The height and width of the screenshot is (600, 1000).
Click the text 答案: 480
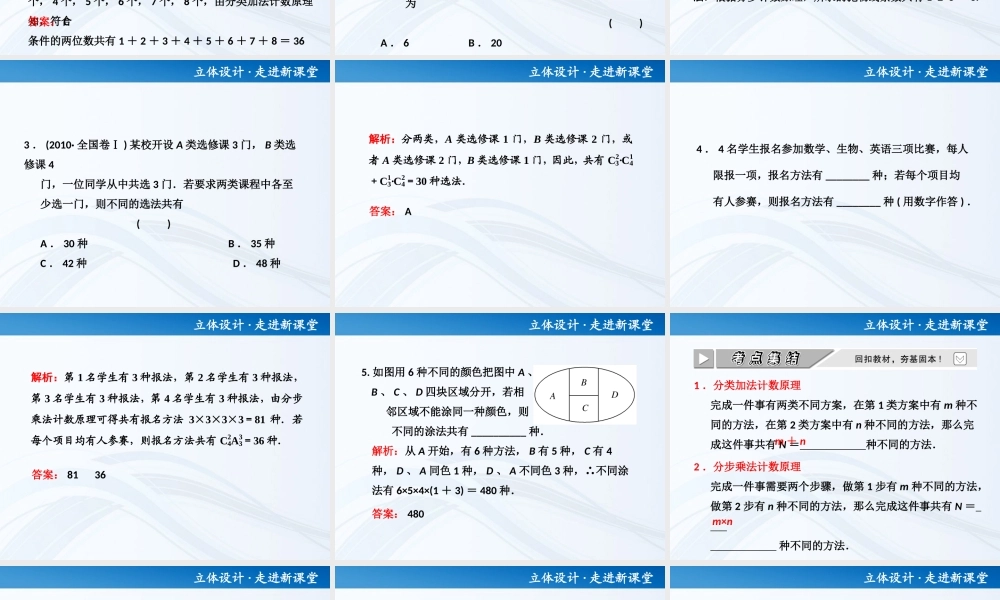pos(398,514)
